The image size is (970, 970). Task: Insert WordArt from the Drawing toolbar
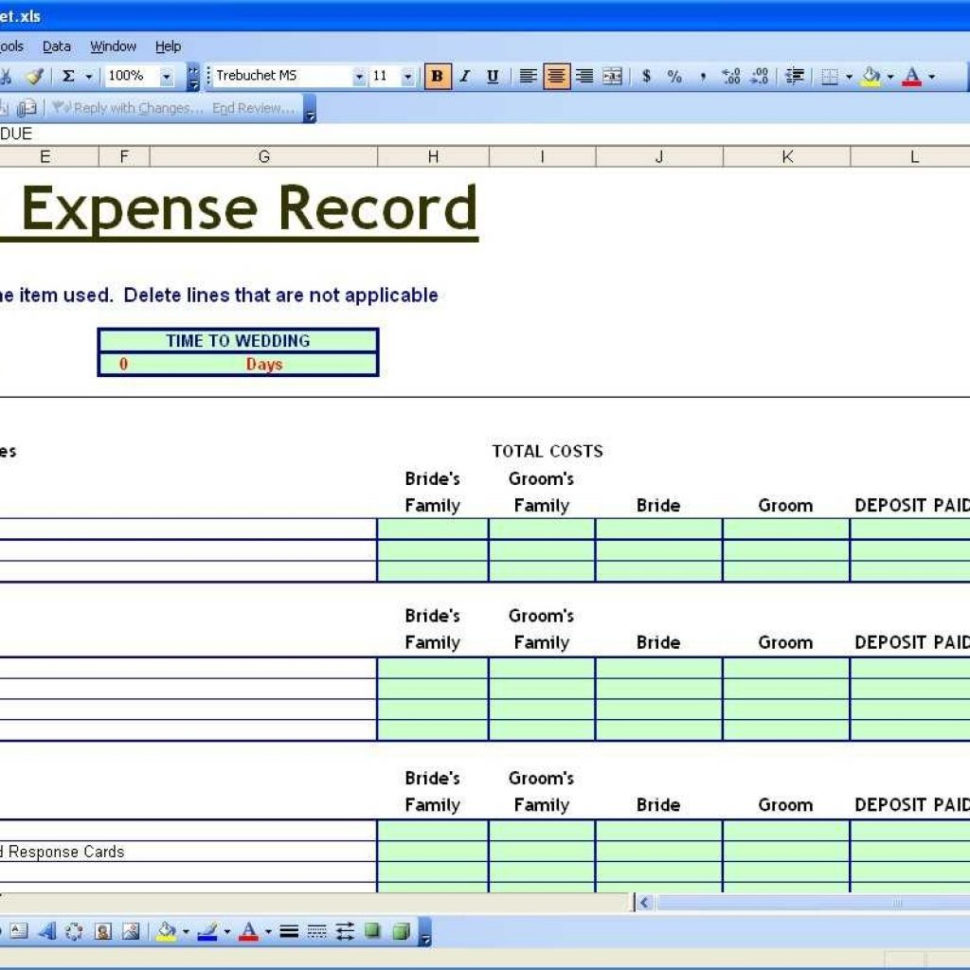click(47, 932)
